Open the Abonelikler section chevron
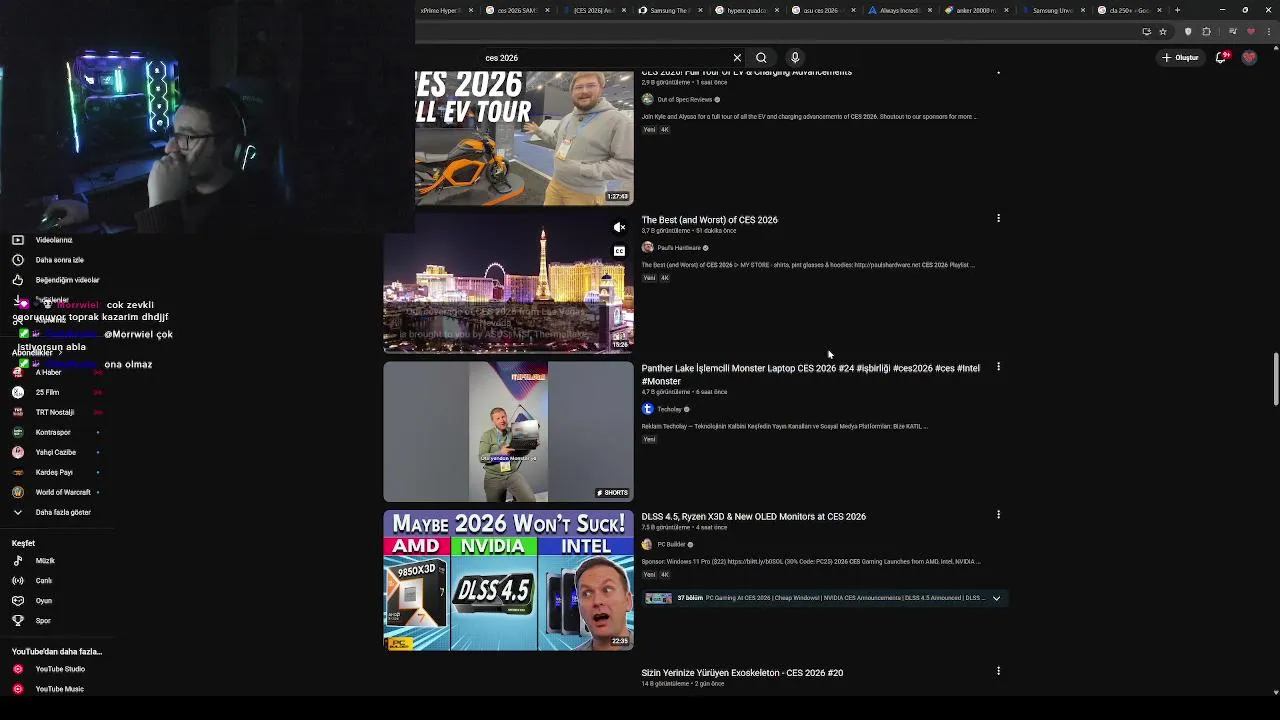 [62, 352]
